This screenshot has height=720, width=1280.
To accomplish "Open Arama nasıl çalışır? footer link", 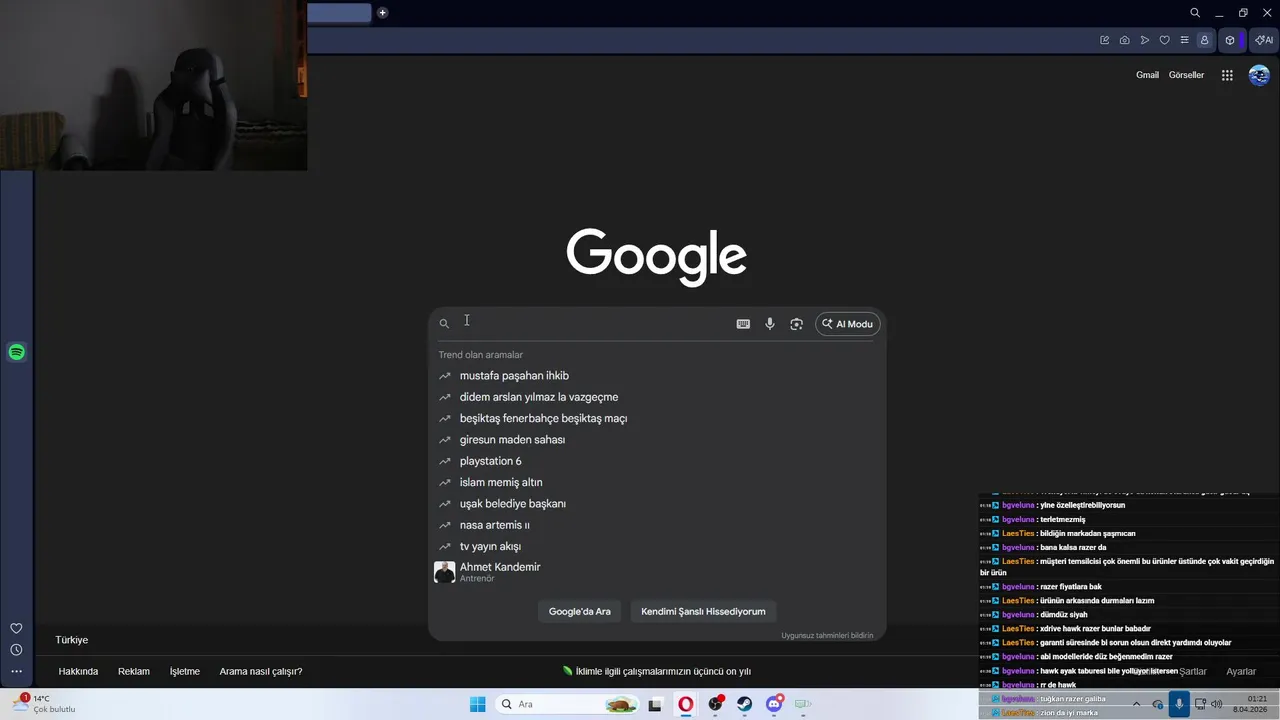I will point(261,671).
